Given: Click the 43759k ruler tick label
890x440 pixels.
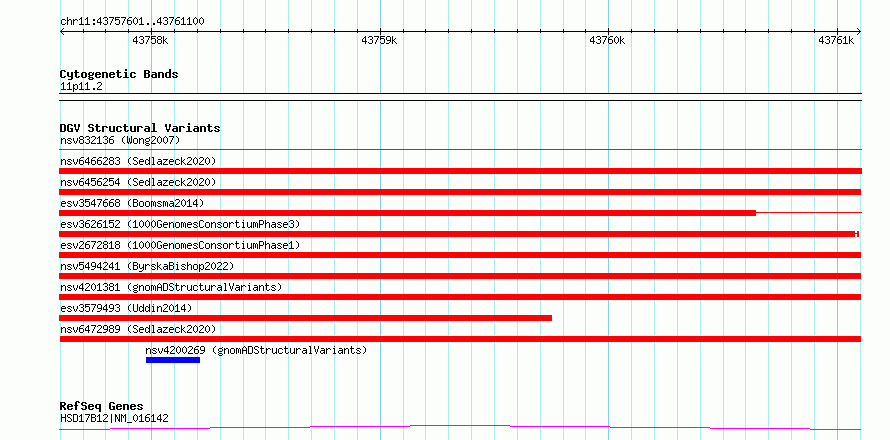Looking at the screenshot, I should (379, 40).
